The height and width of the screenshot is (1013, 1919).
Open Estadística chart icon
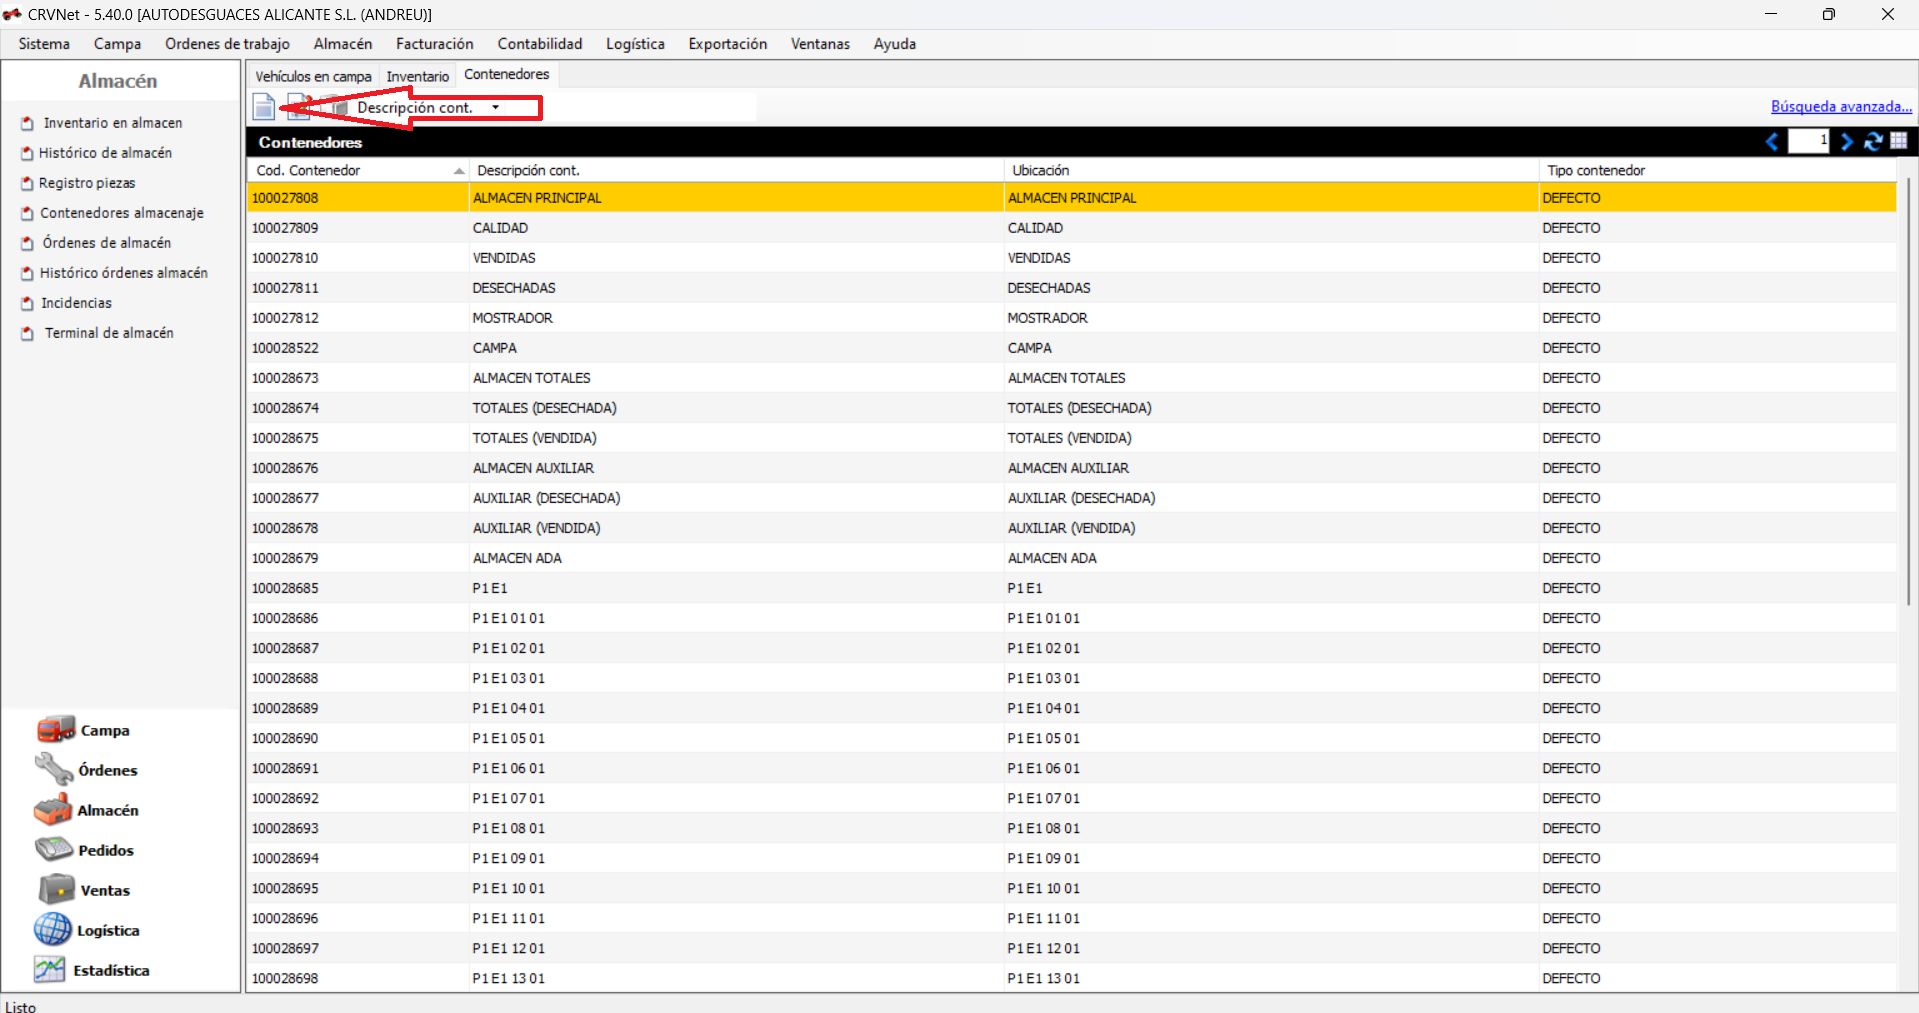49,969
